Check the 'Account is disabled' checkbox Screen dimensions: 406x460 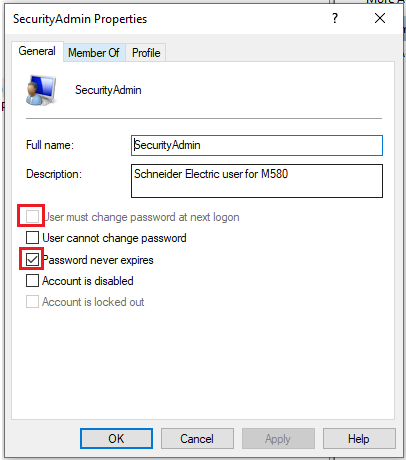(32, 281)
